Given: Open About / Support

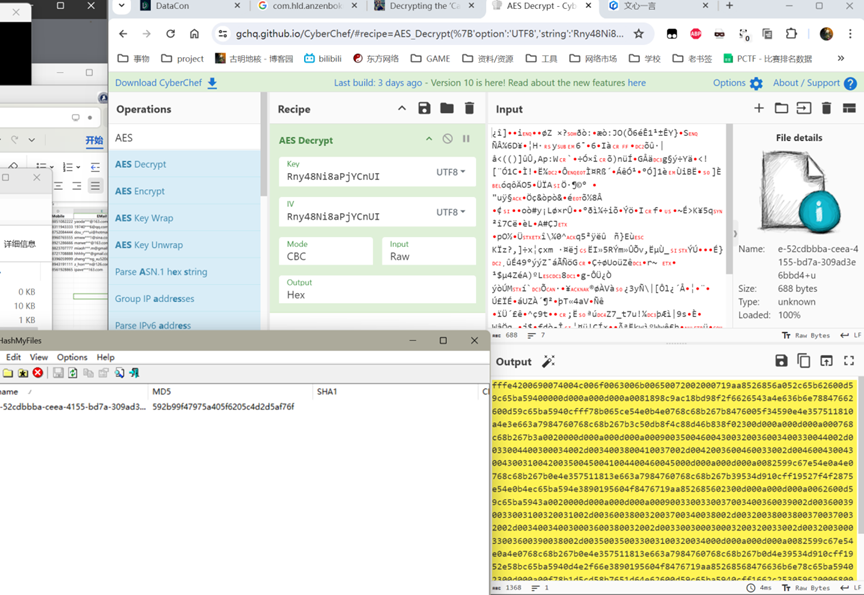Looking at the screenshot, I should tap(814, 83).
